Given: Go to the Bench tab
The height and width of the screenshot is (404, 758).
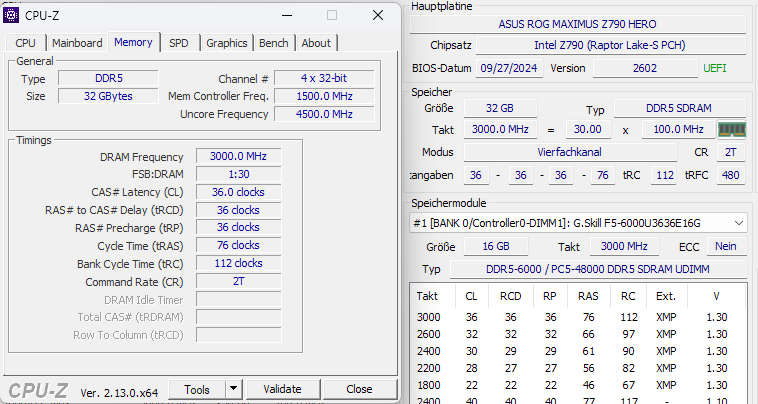Looking at the screenshot, I should (274, 43).
